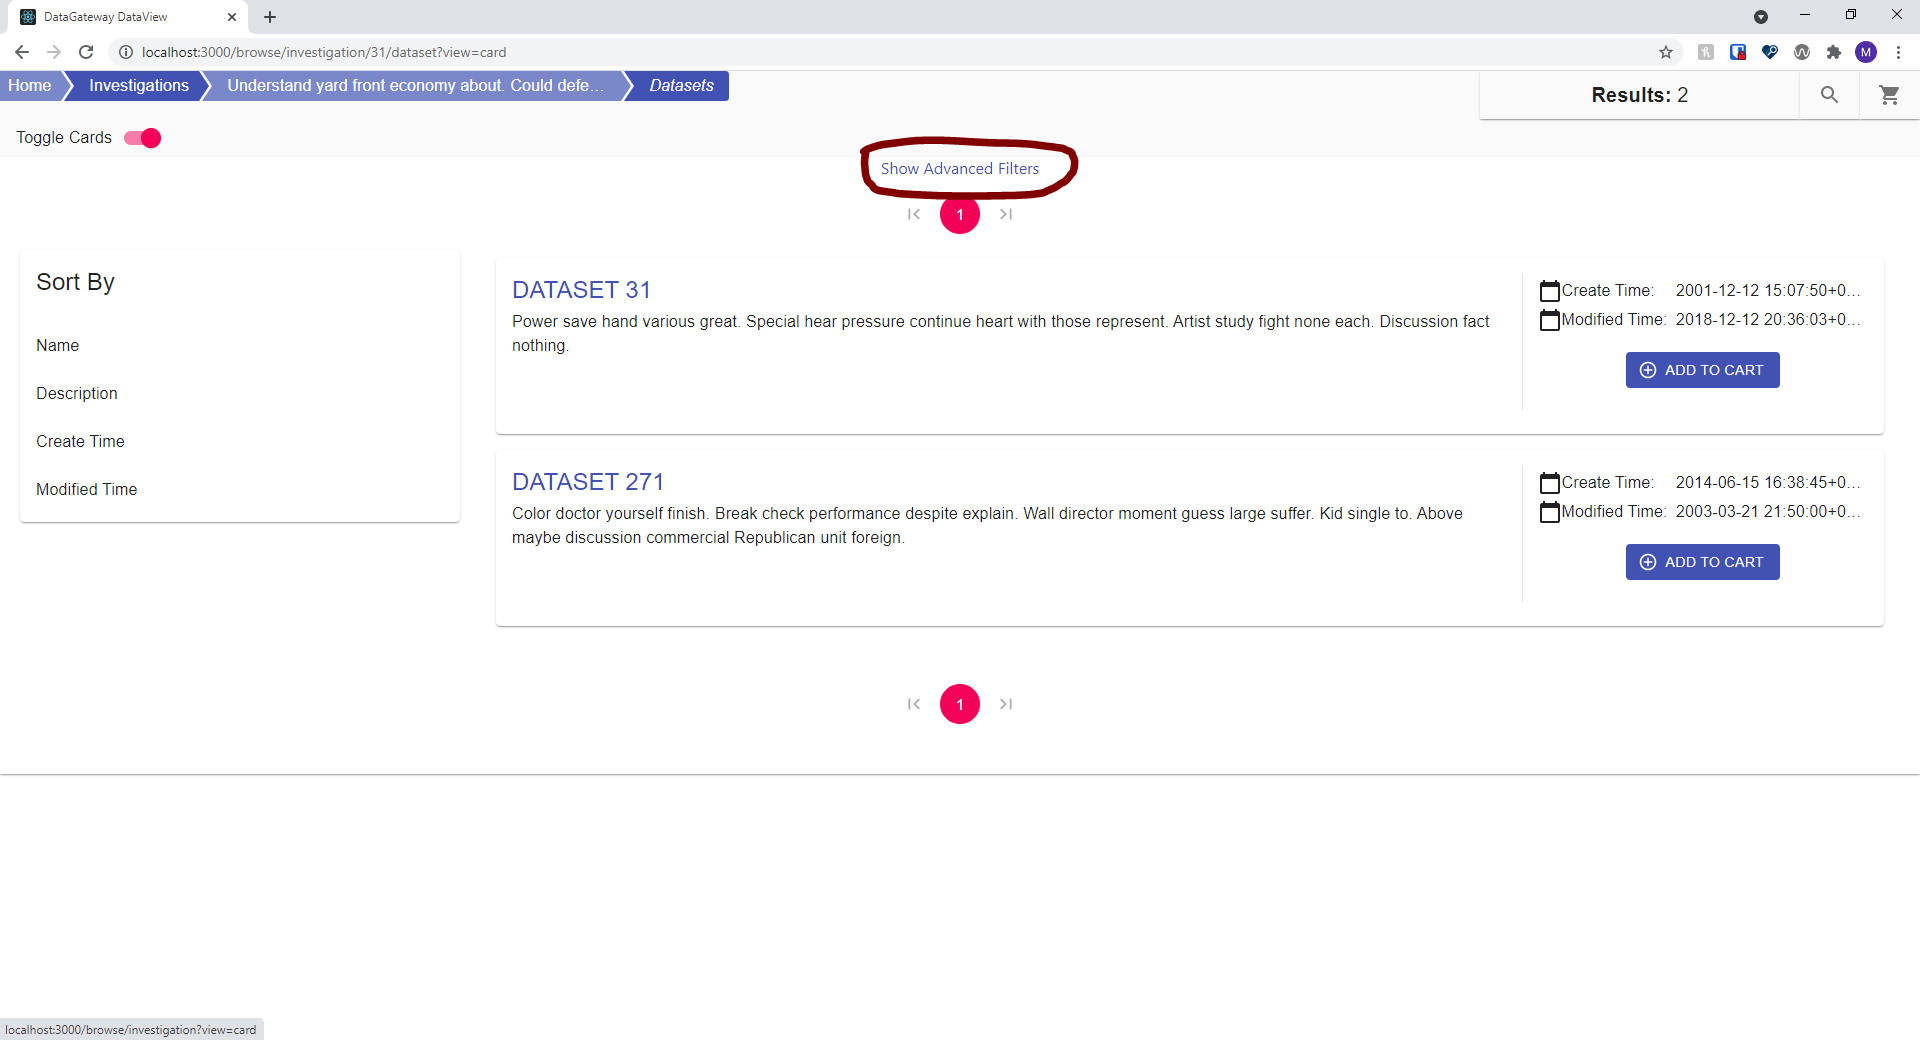
Task: Reload the page with the refresh icon
Action: (86, 52)
